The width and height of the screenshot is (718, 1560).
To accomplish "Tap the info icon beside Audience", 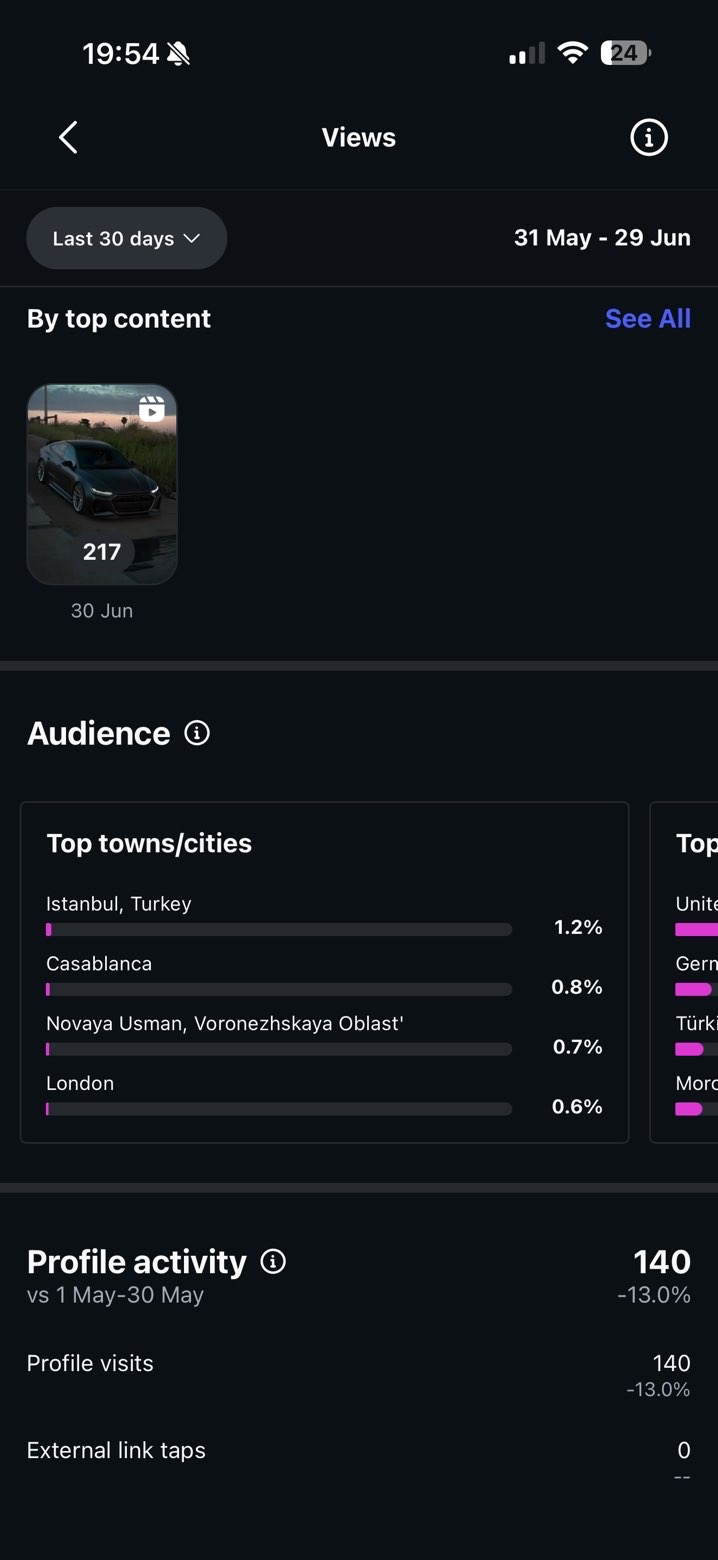I will point(198,733).
